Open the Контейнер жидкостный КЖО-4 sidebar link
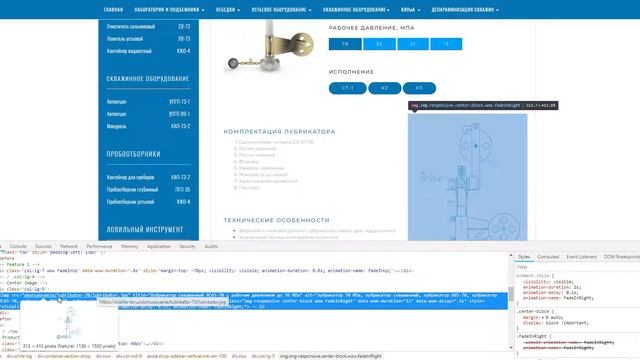This screenshot has height=360, width=640. pos(149,51)
